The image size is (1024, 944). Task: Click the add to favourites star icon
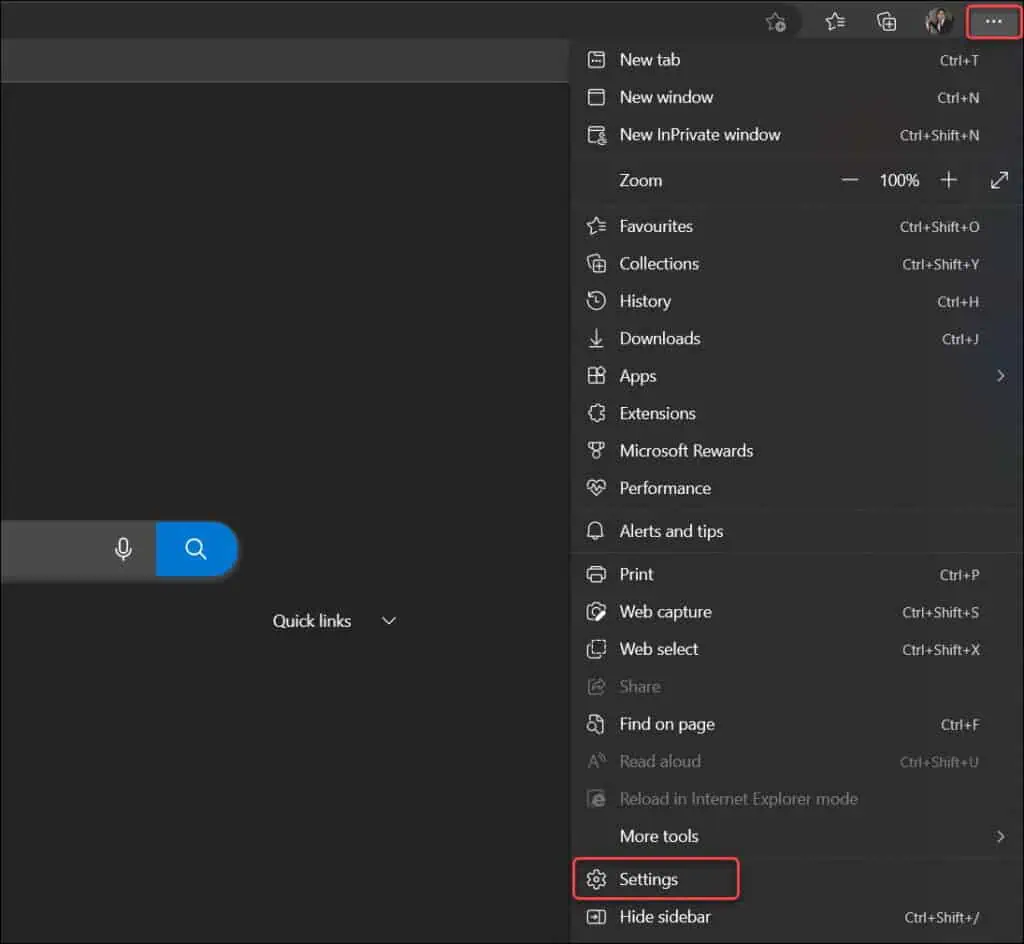(x=776, y=22)
